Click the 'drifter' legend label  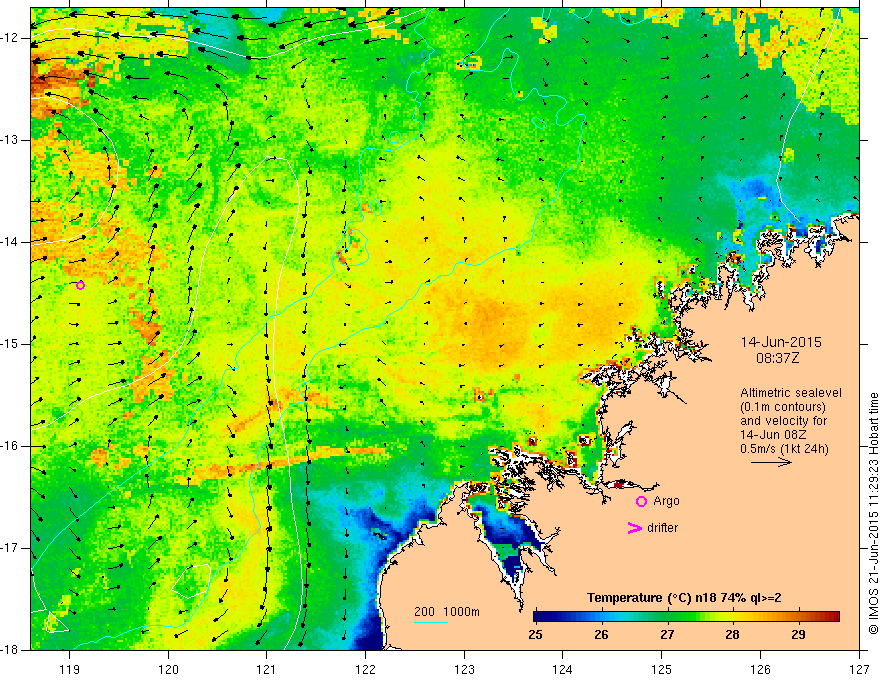[x=662, y=528]
